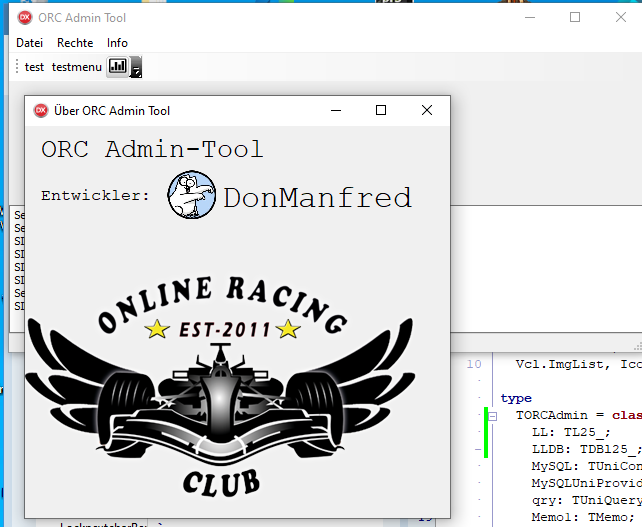Open the Rechte menu
The height and width of the screenshot is (527, 642).
click(75, 43)
